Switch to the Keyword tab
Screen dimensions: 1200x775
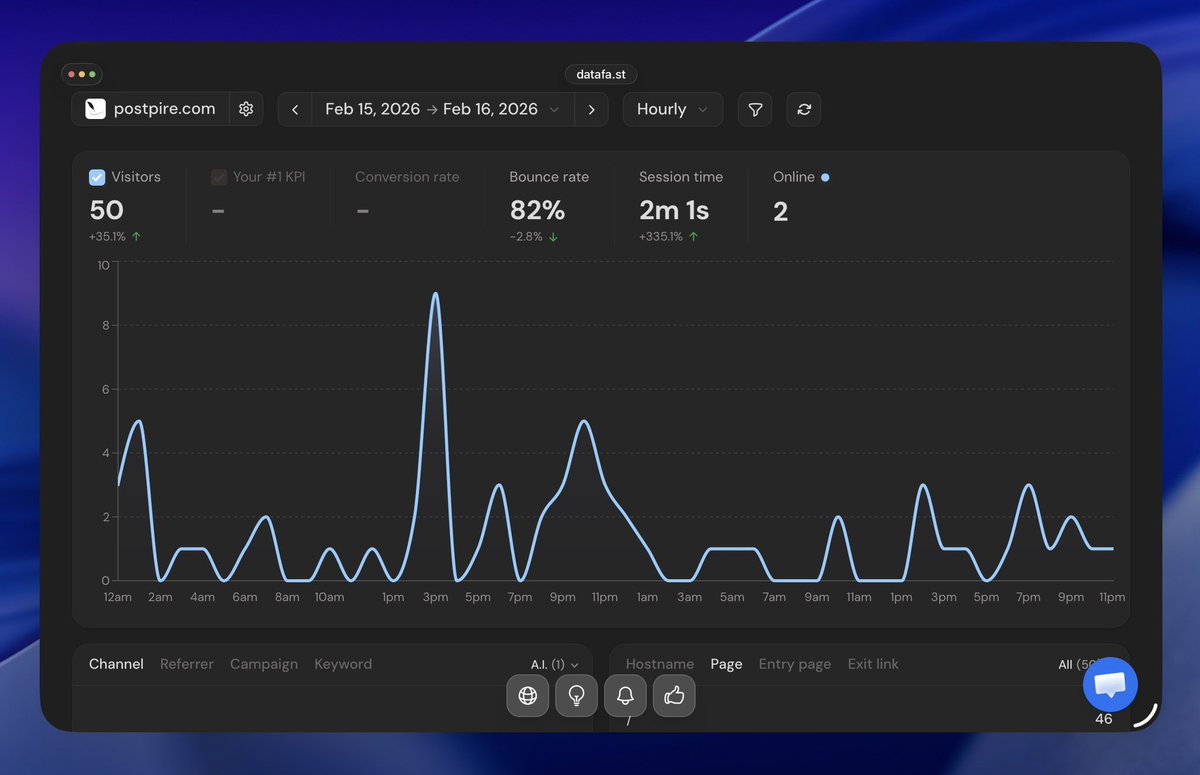click(343, 664)
